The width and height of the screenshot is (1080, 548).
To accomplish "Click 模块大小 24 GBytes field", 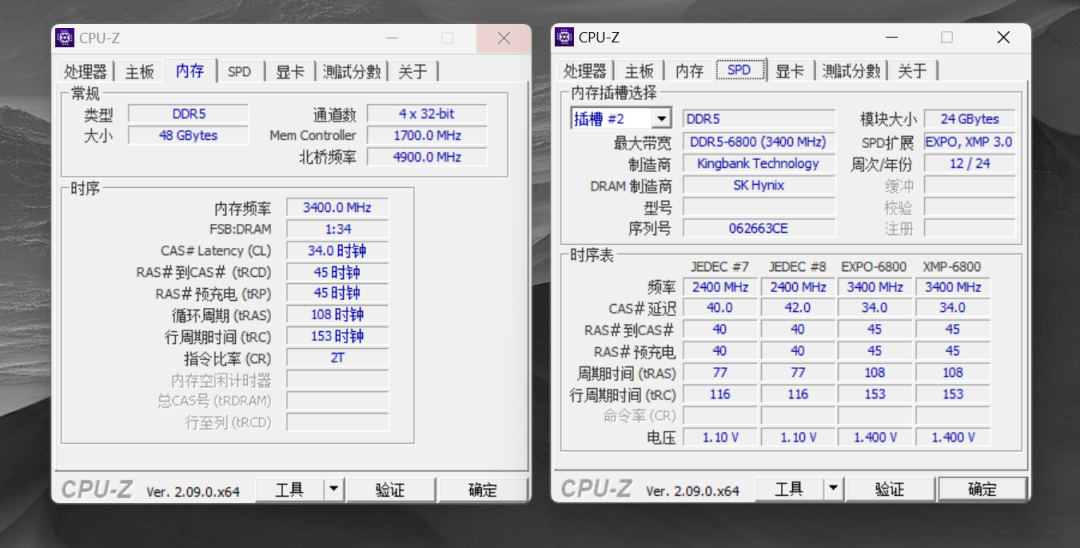I will pyautogui.click(x=970, y=119).
